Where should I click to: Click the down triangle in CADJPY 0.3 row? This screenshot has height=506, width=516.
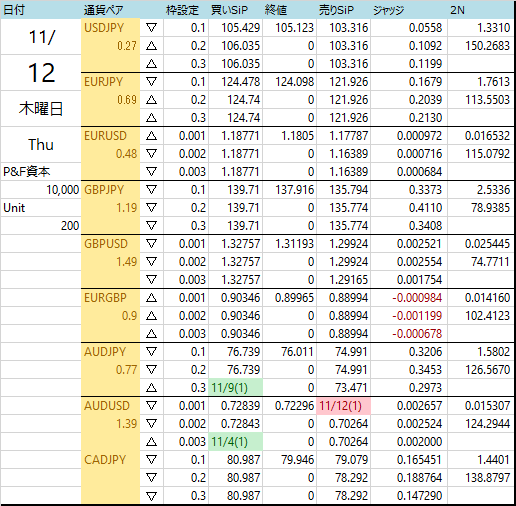pos(151,496)
